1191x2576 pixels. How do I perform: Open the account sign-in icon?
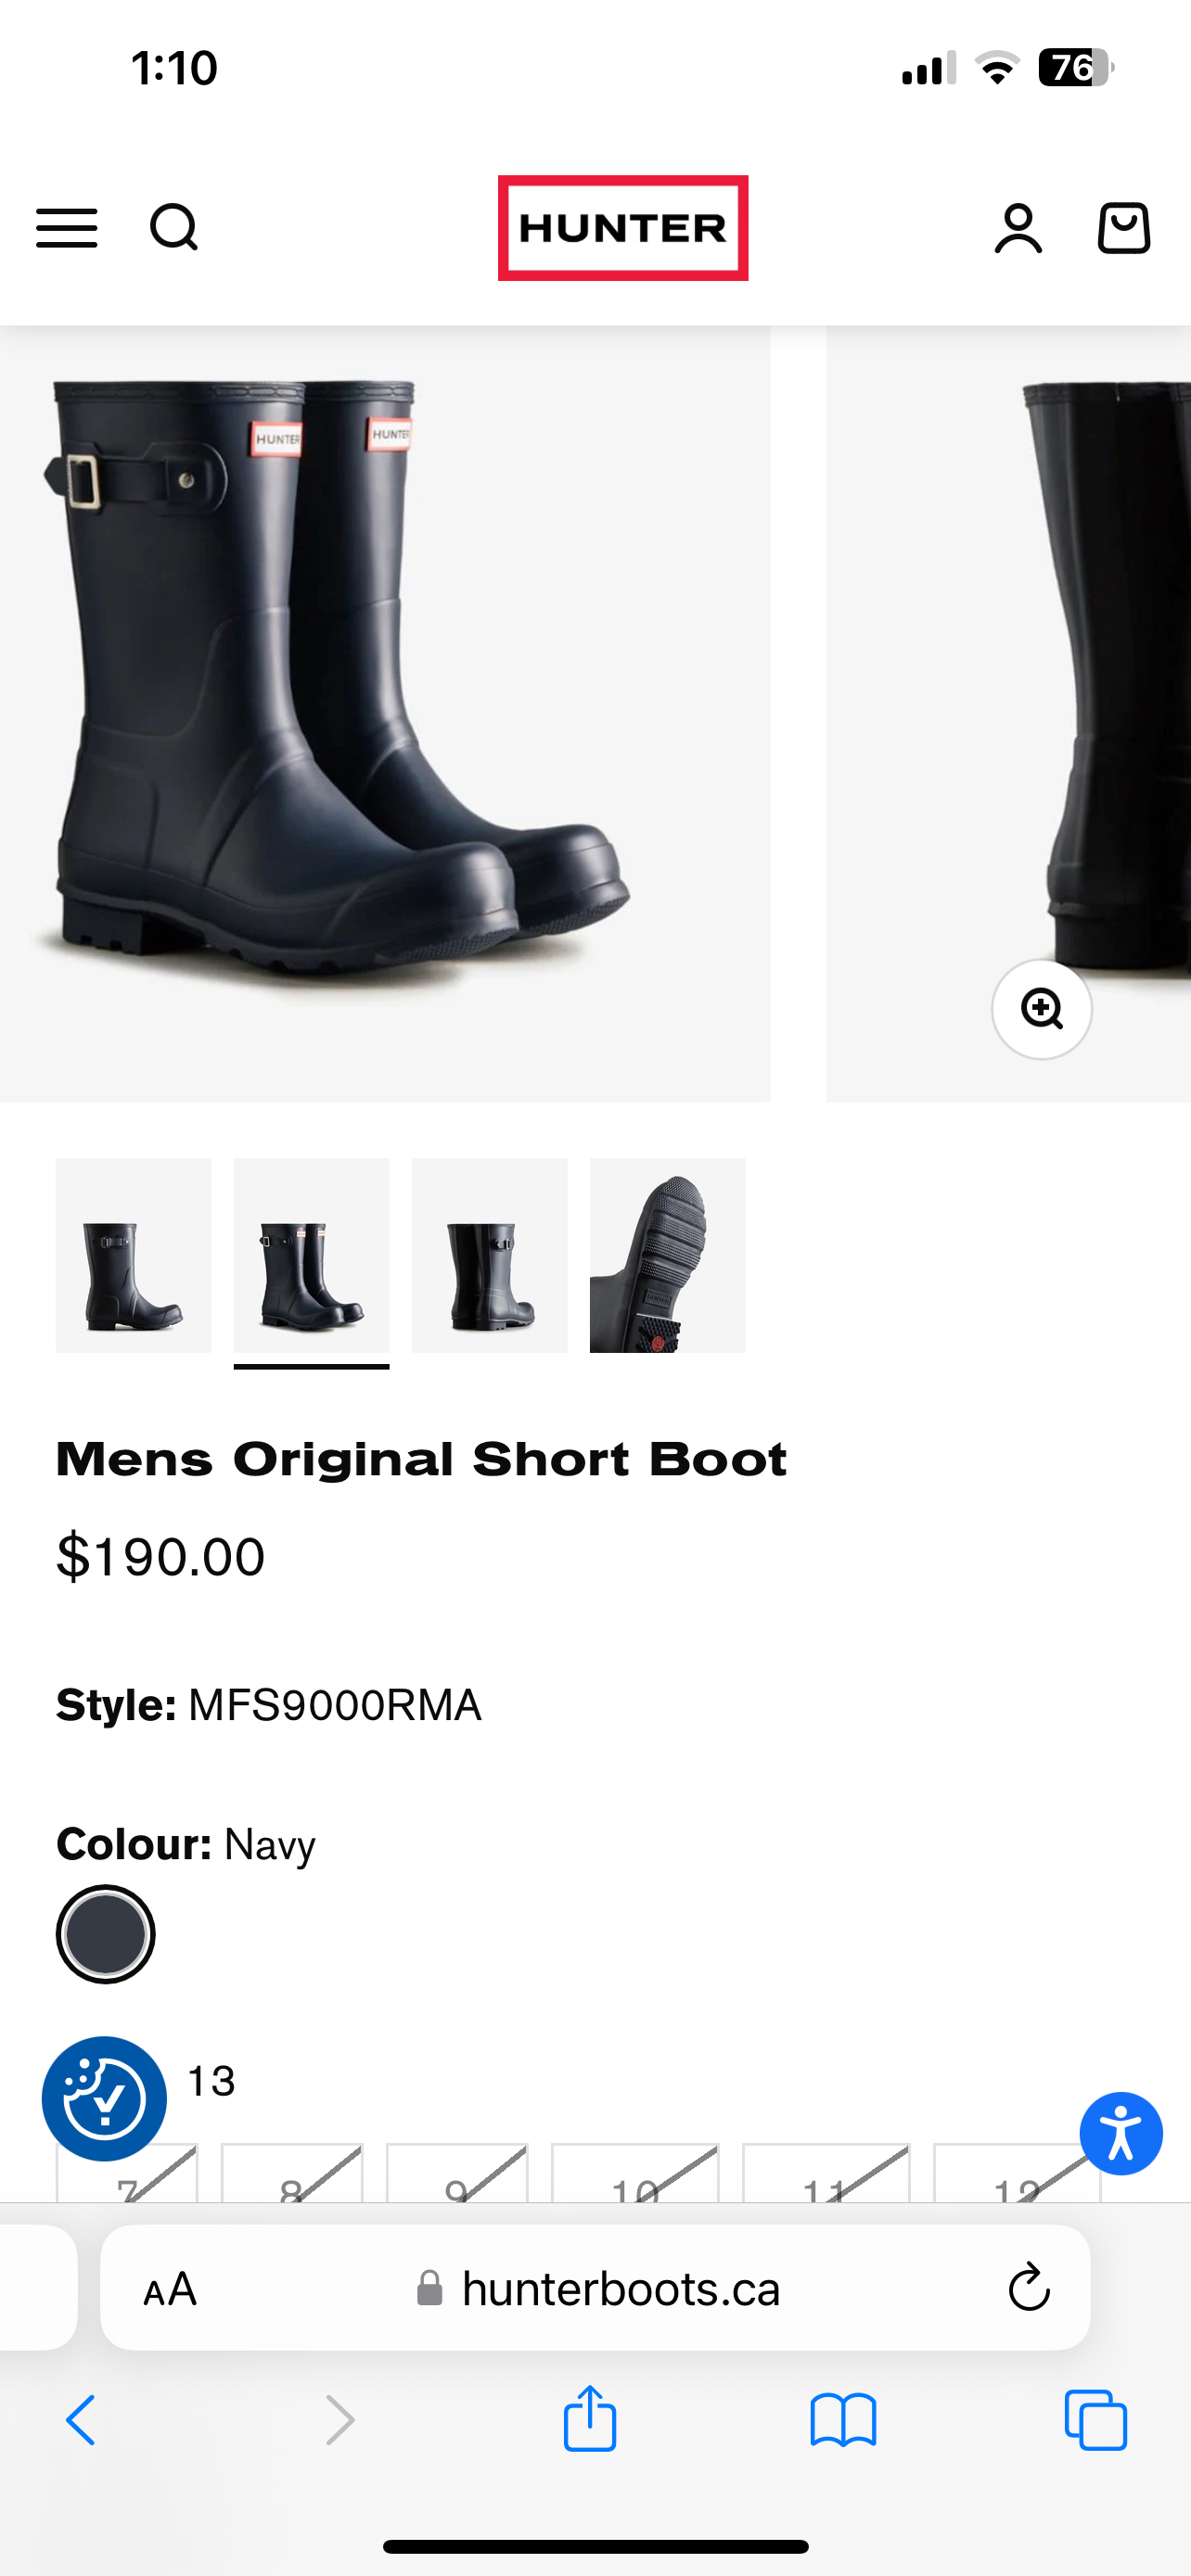1017,228
